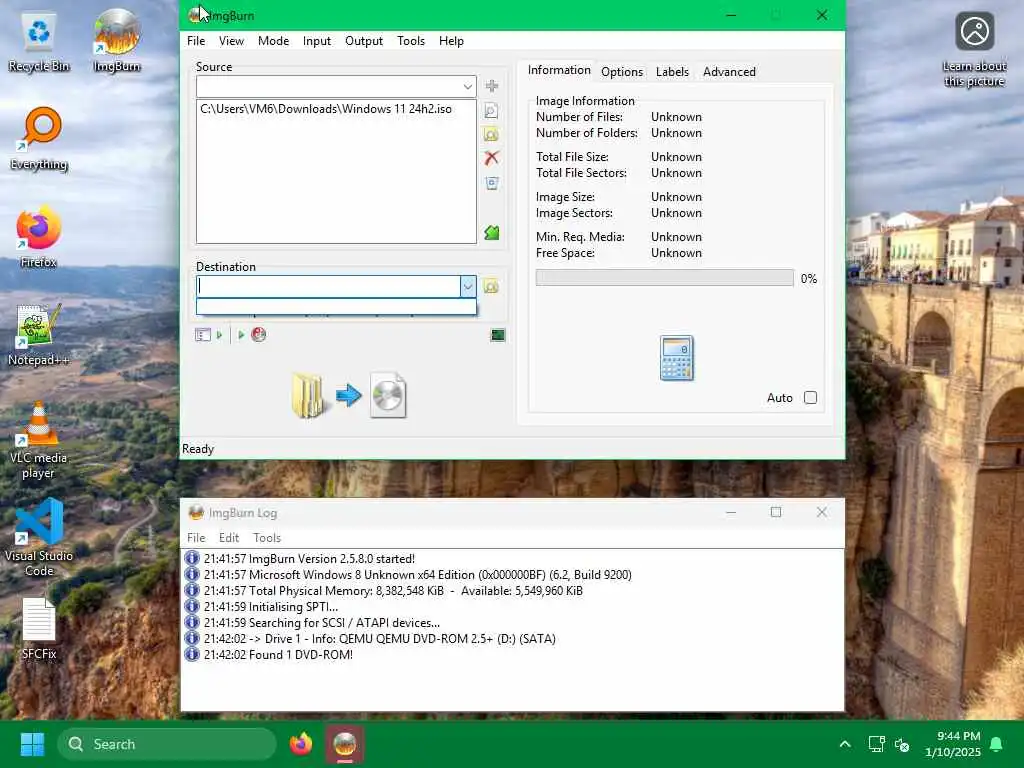The height and width of the screenshot is (768, 1024).
Task: Select the Firefox desktop shortcut
Action: [x=39, y=237]
